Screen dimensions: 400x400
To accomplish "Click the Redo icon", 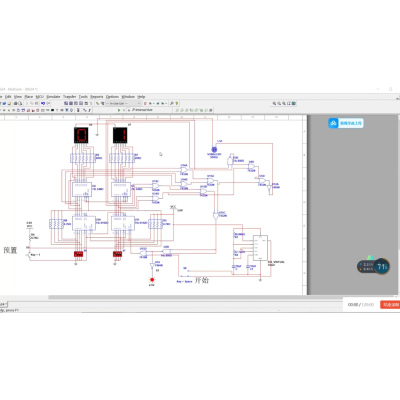I will 48,103.
